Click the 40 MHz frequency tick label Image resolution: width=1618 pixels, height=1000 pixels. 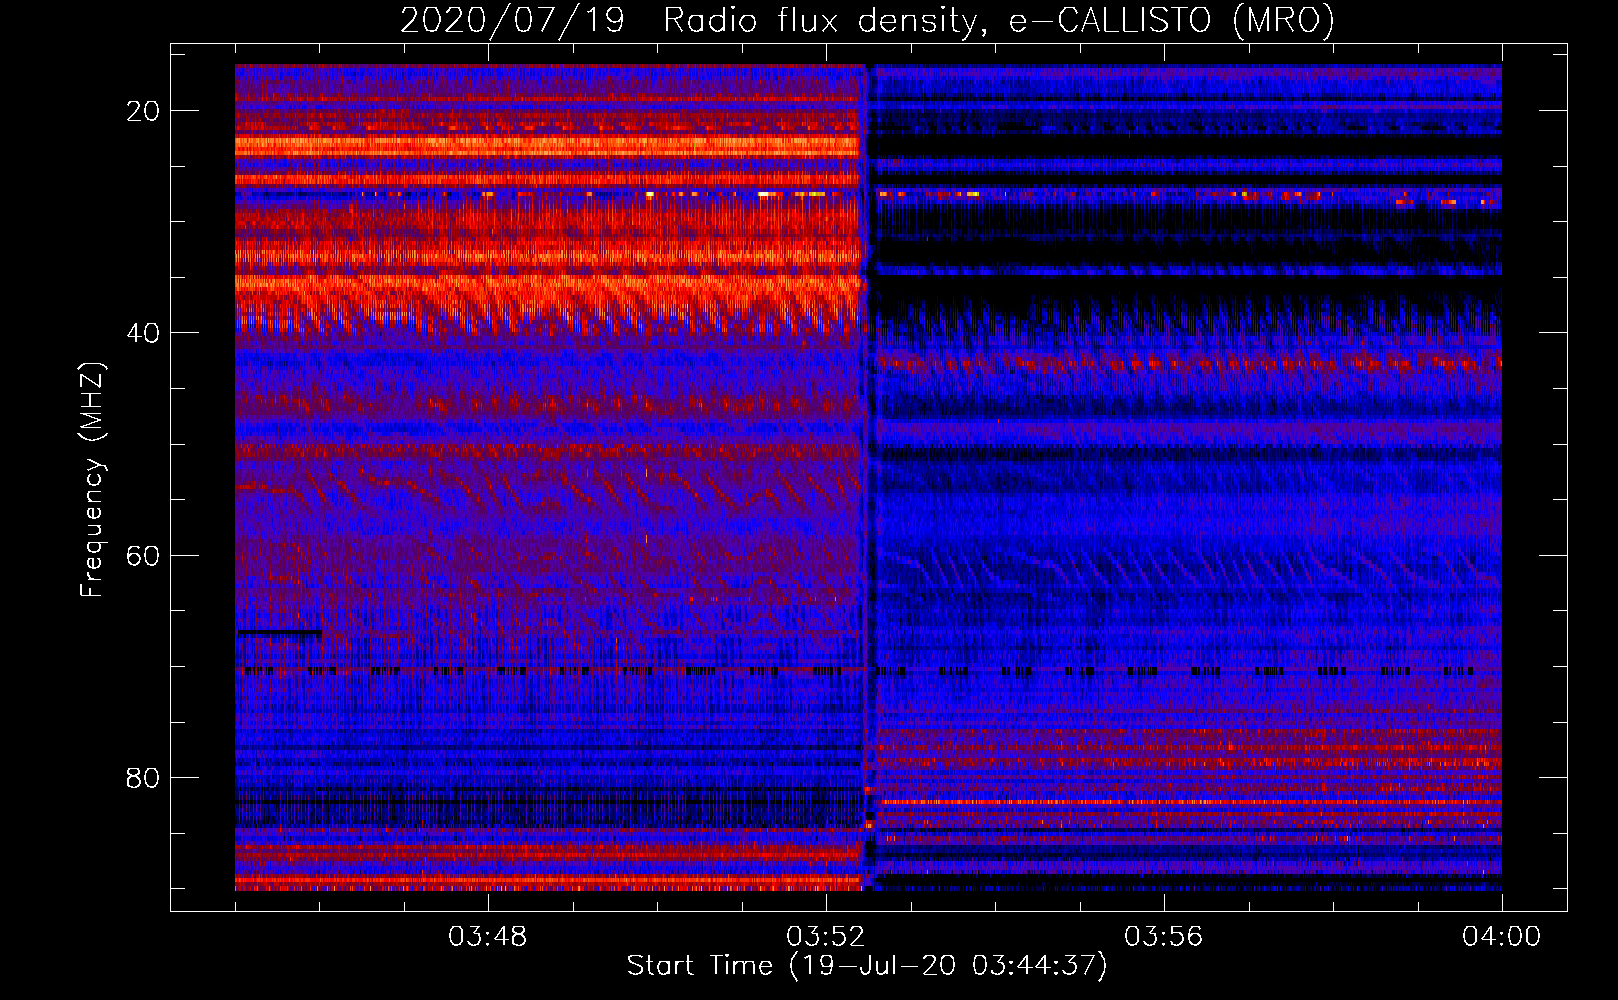pos(143,333)
